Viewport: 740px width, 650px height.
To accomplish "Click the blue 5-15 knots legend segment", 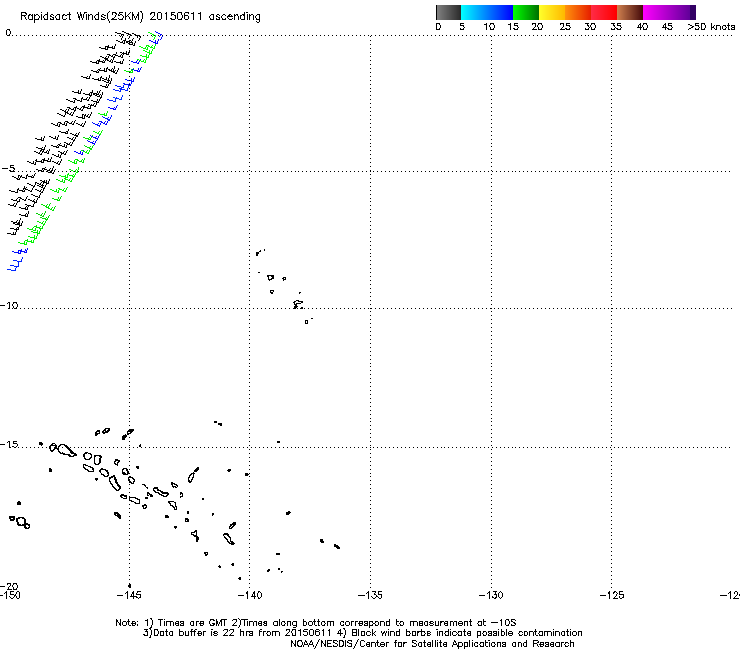I will (487, 12).
